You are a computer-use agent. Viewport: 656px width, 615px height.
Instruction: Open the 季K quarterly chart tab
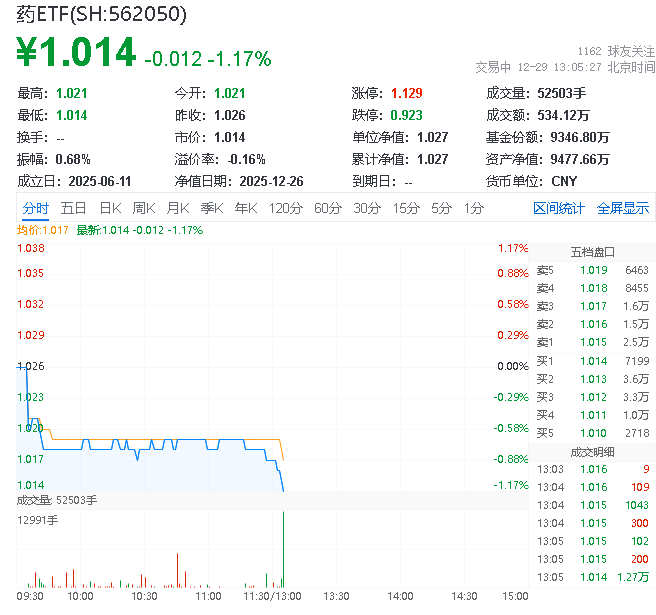click(x=211, y=208)
